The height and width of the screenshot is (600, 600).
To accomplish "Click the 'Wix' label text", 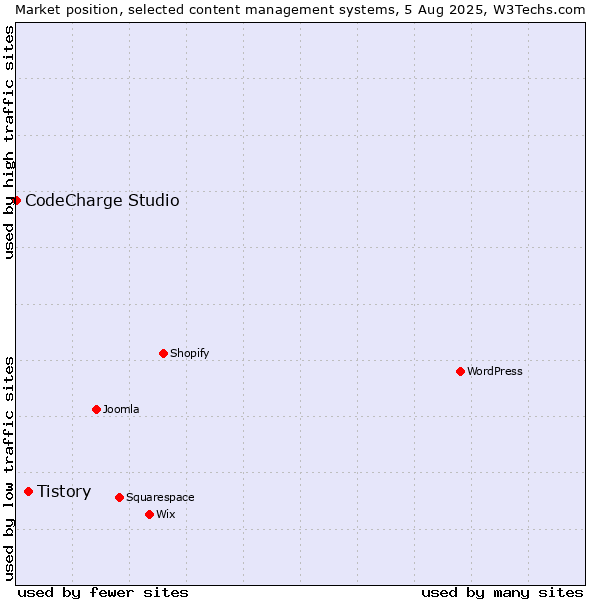I will (x=165, y=514).
